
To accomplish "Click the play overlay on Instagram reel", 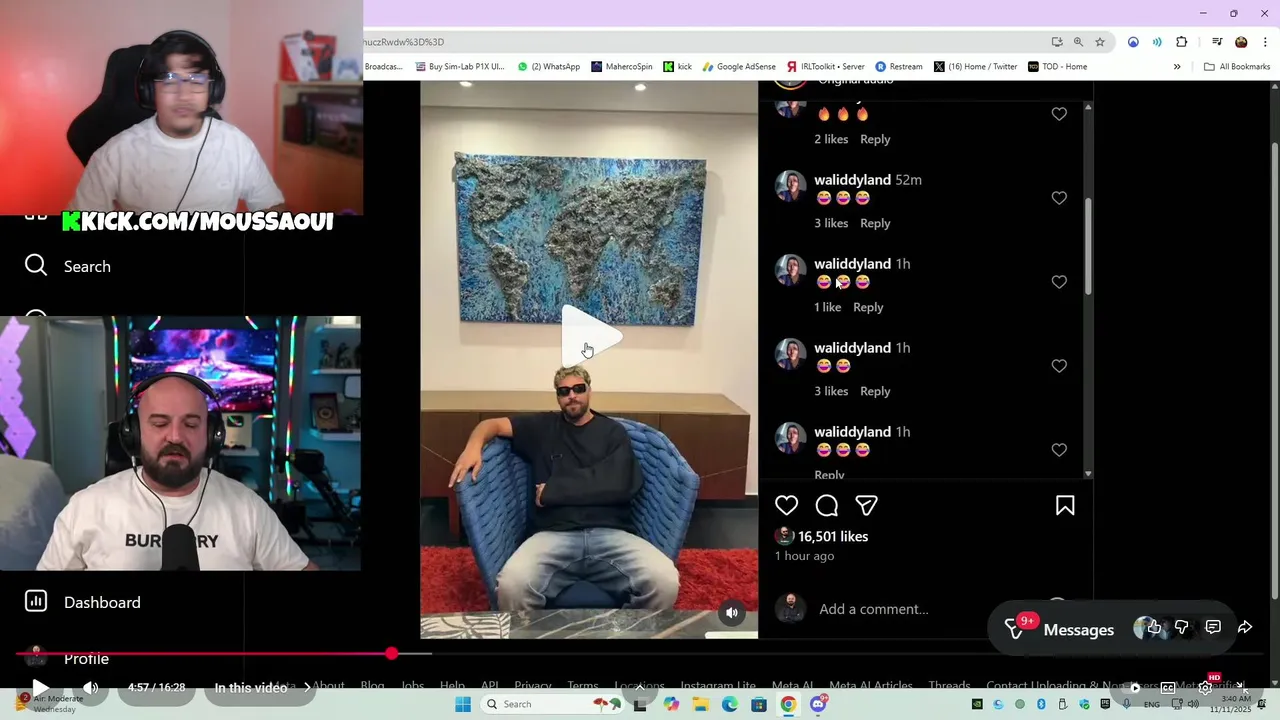I will 590,335.
